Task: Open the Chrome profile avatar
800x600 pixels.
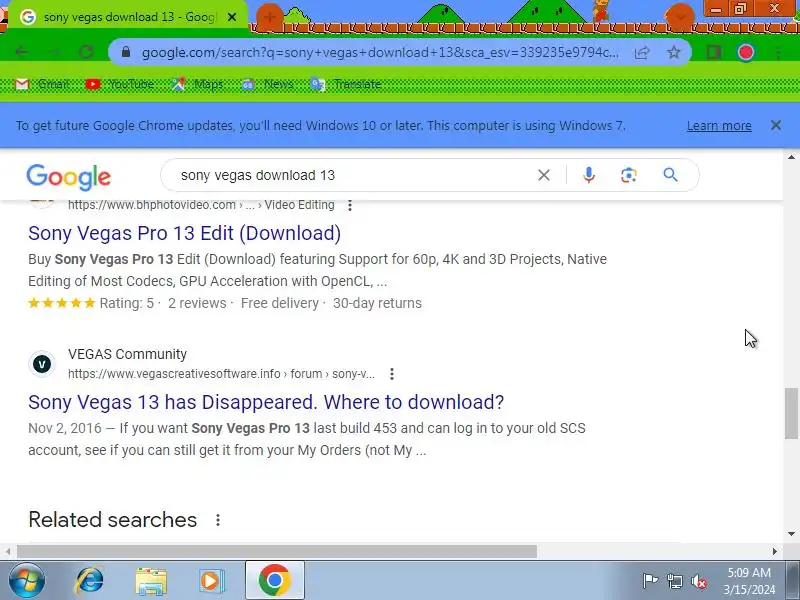Action: pyautogui.click(x=745, y=52)
